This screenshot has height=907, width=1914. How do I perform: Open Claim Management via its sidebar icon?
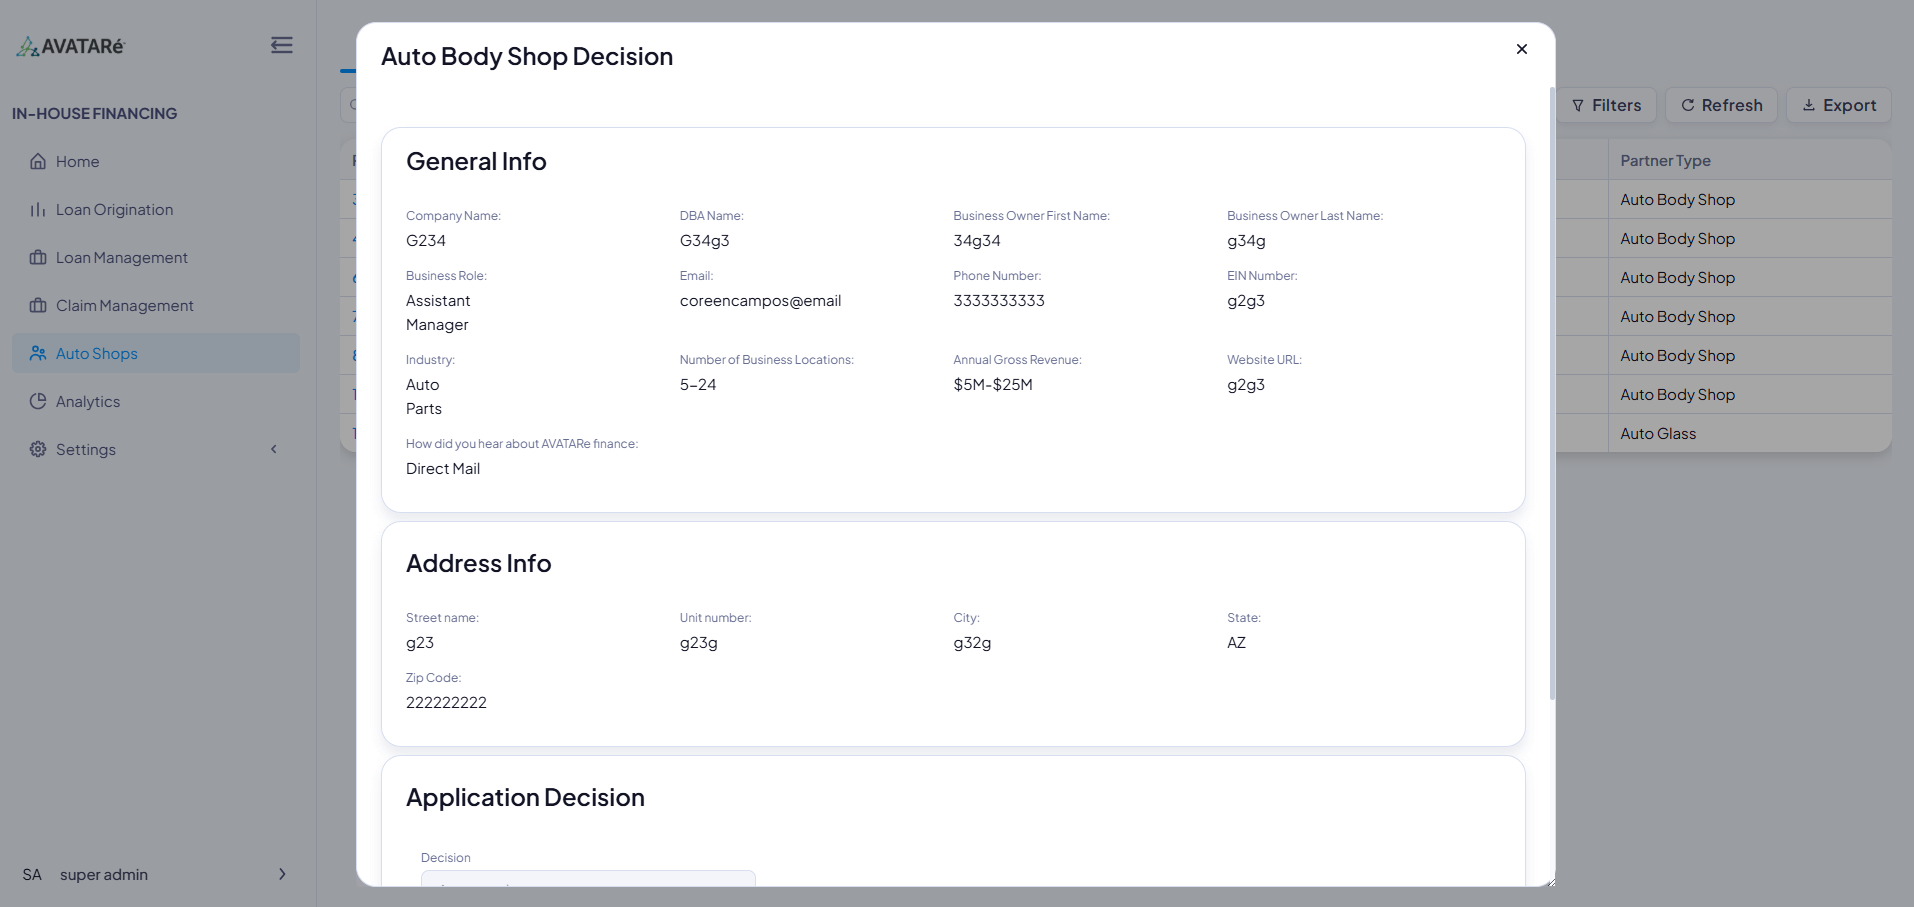pos(37,305)
